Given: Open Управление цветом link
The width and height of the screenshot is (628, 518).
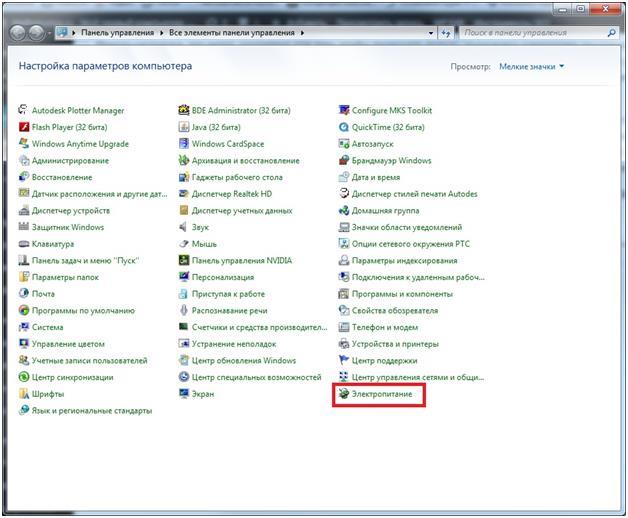Looking at the screenshot, I should coord(68,344).
